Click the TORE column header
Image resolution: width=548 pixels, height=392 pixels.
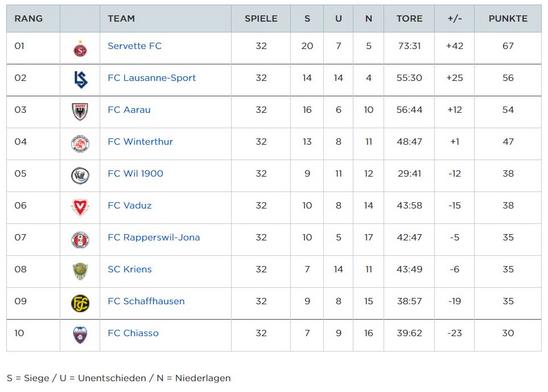point(409,19)
